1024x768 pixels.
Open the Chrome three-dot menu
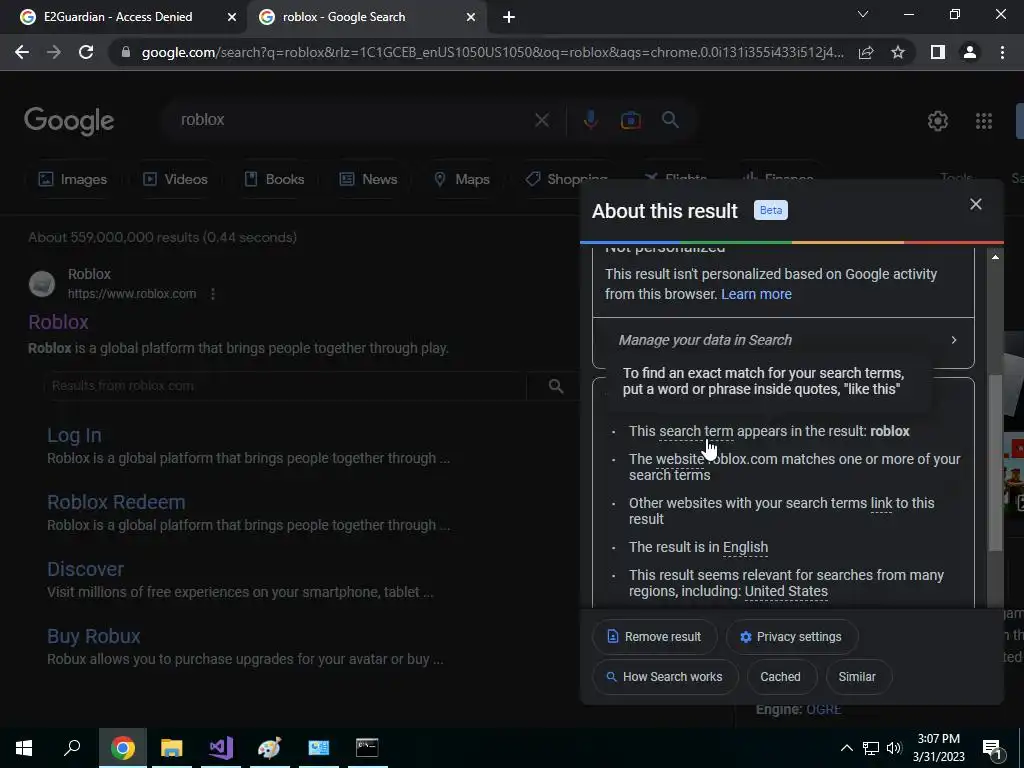point(1002,52)
